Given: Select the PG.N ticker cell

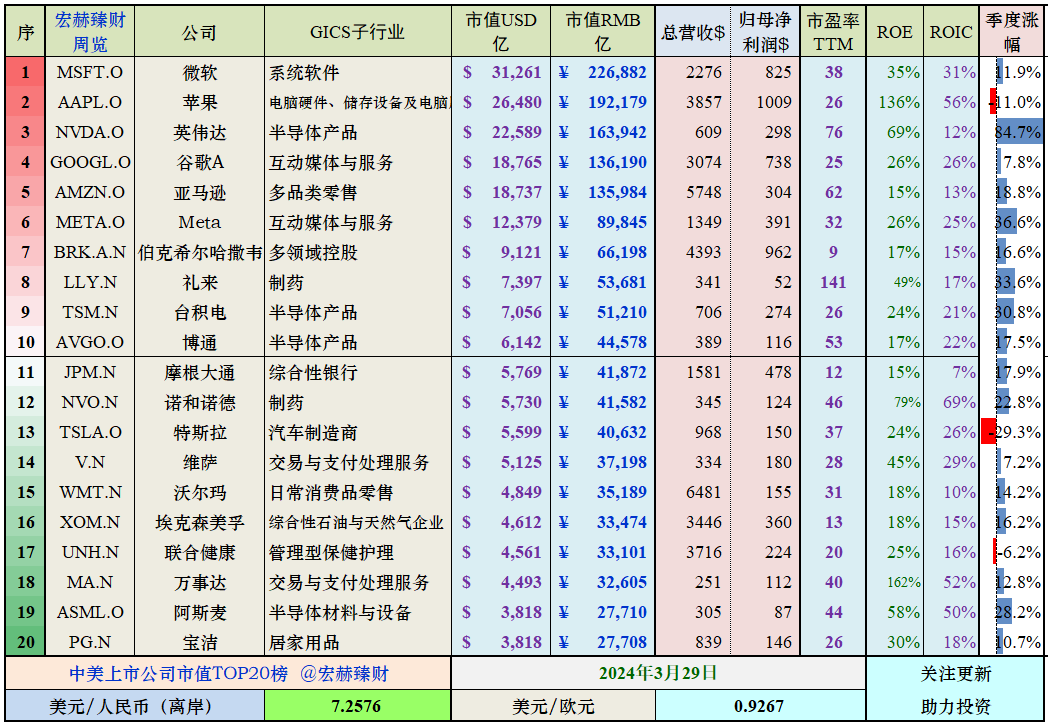Looking at the screenshot, I should coord(90,642).
